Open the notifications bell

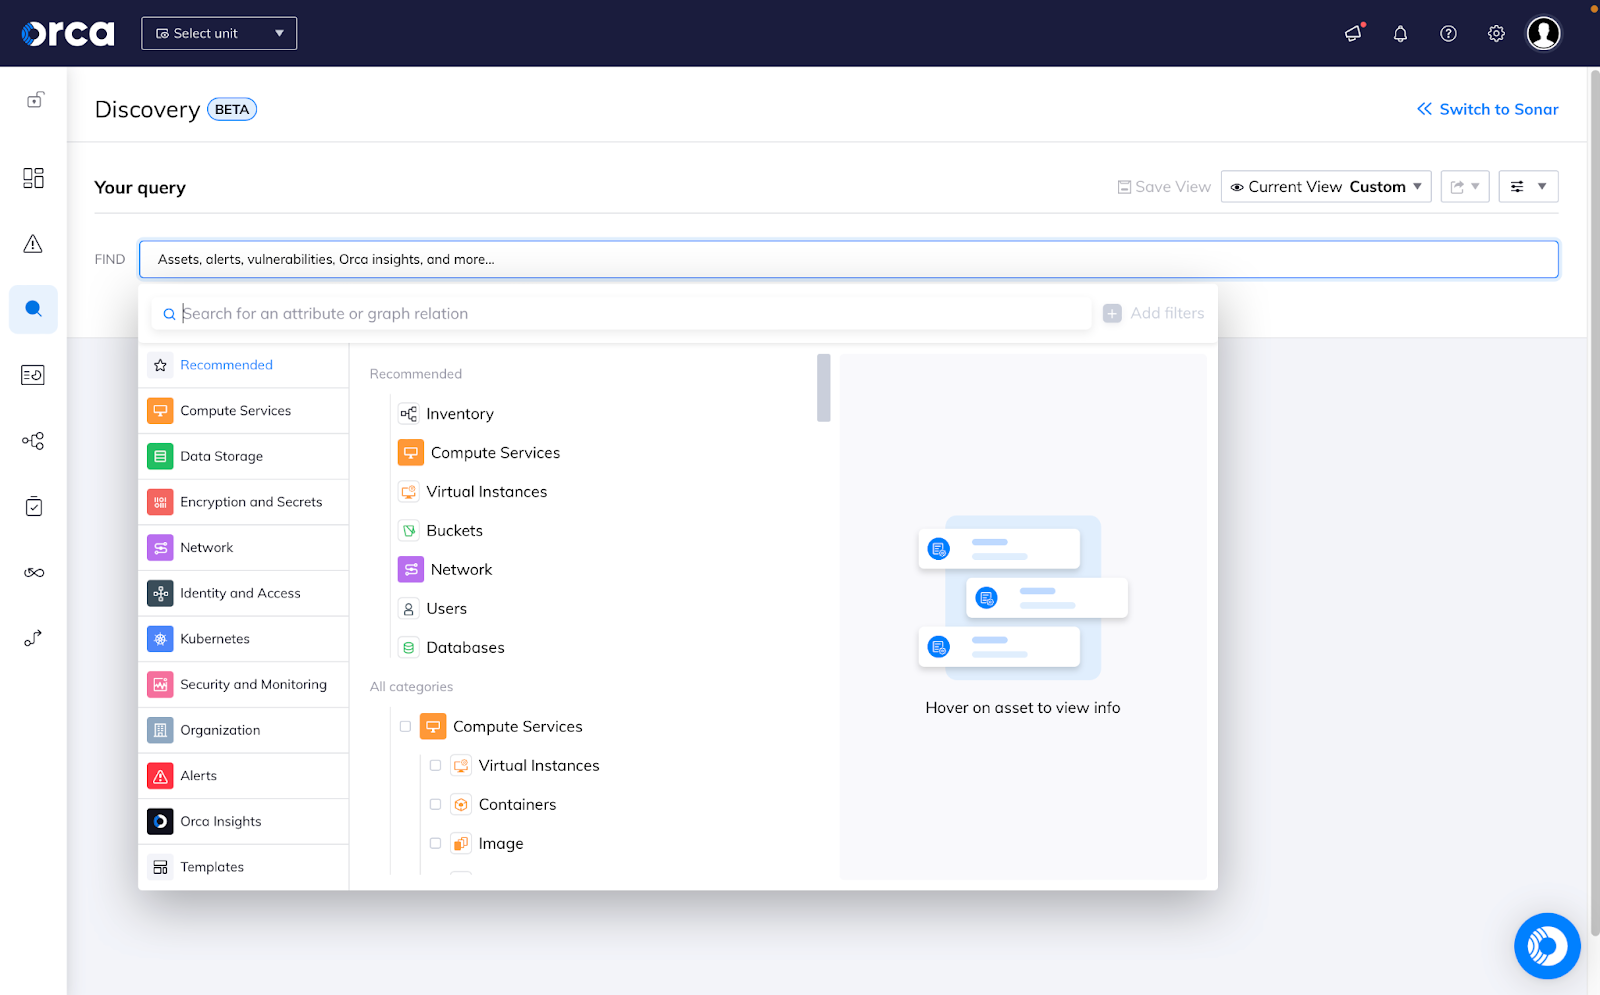coord(1400,33)
